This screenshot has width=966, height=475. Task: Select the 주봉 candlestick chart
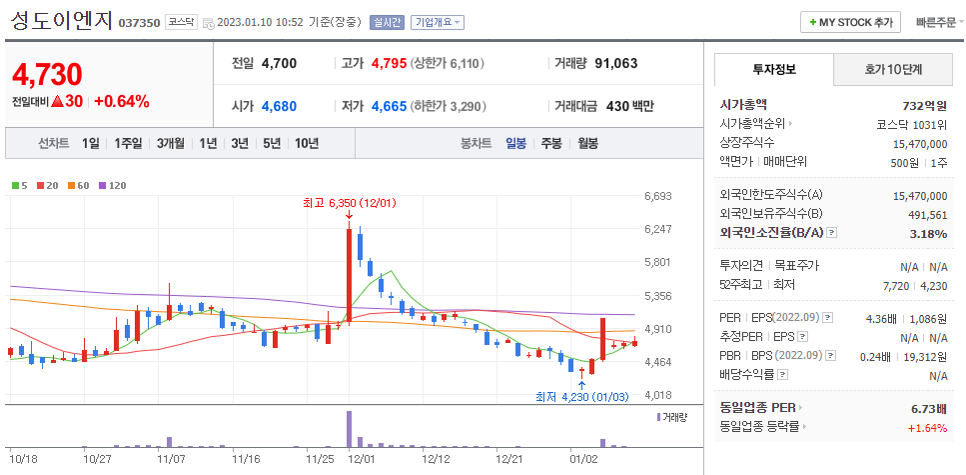(552, 144)
